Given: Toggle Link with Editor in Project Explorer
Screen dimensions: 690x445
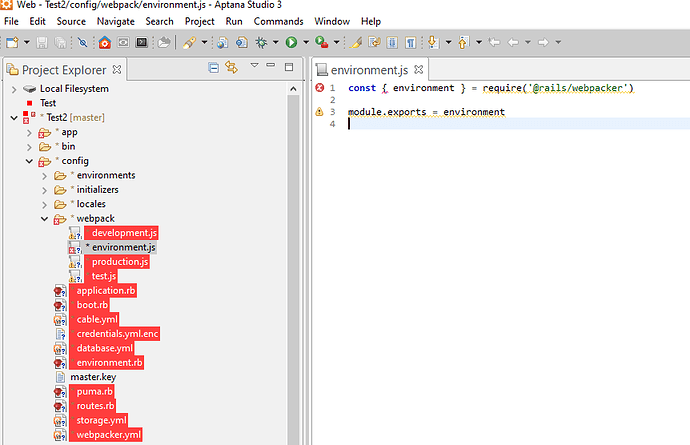Looking at the screenshot, I should pos(231,67).
